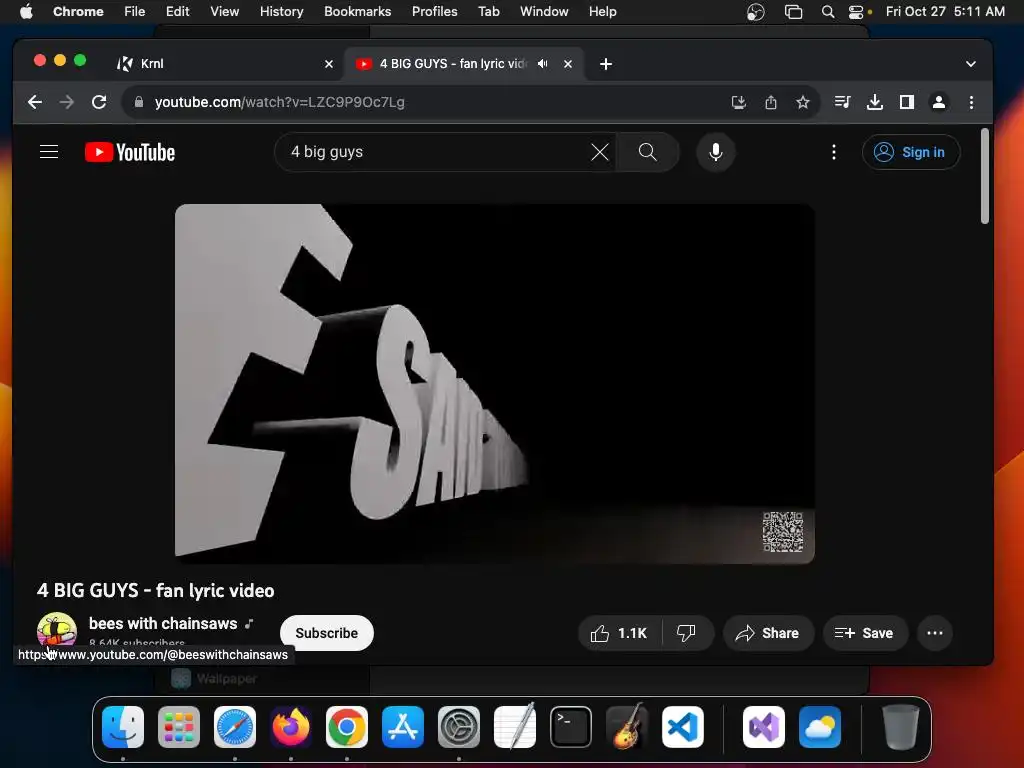Subscribe to bees with chainsaws
1024x768 pixels.
coord(327,633)
